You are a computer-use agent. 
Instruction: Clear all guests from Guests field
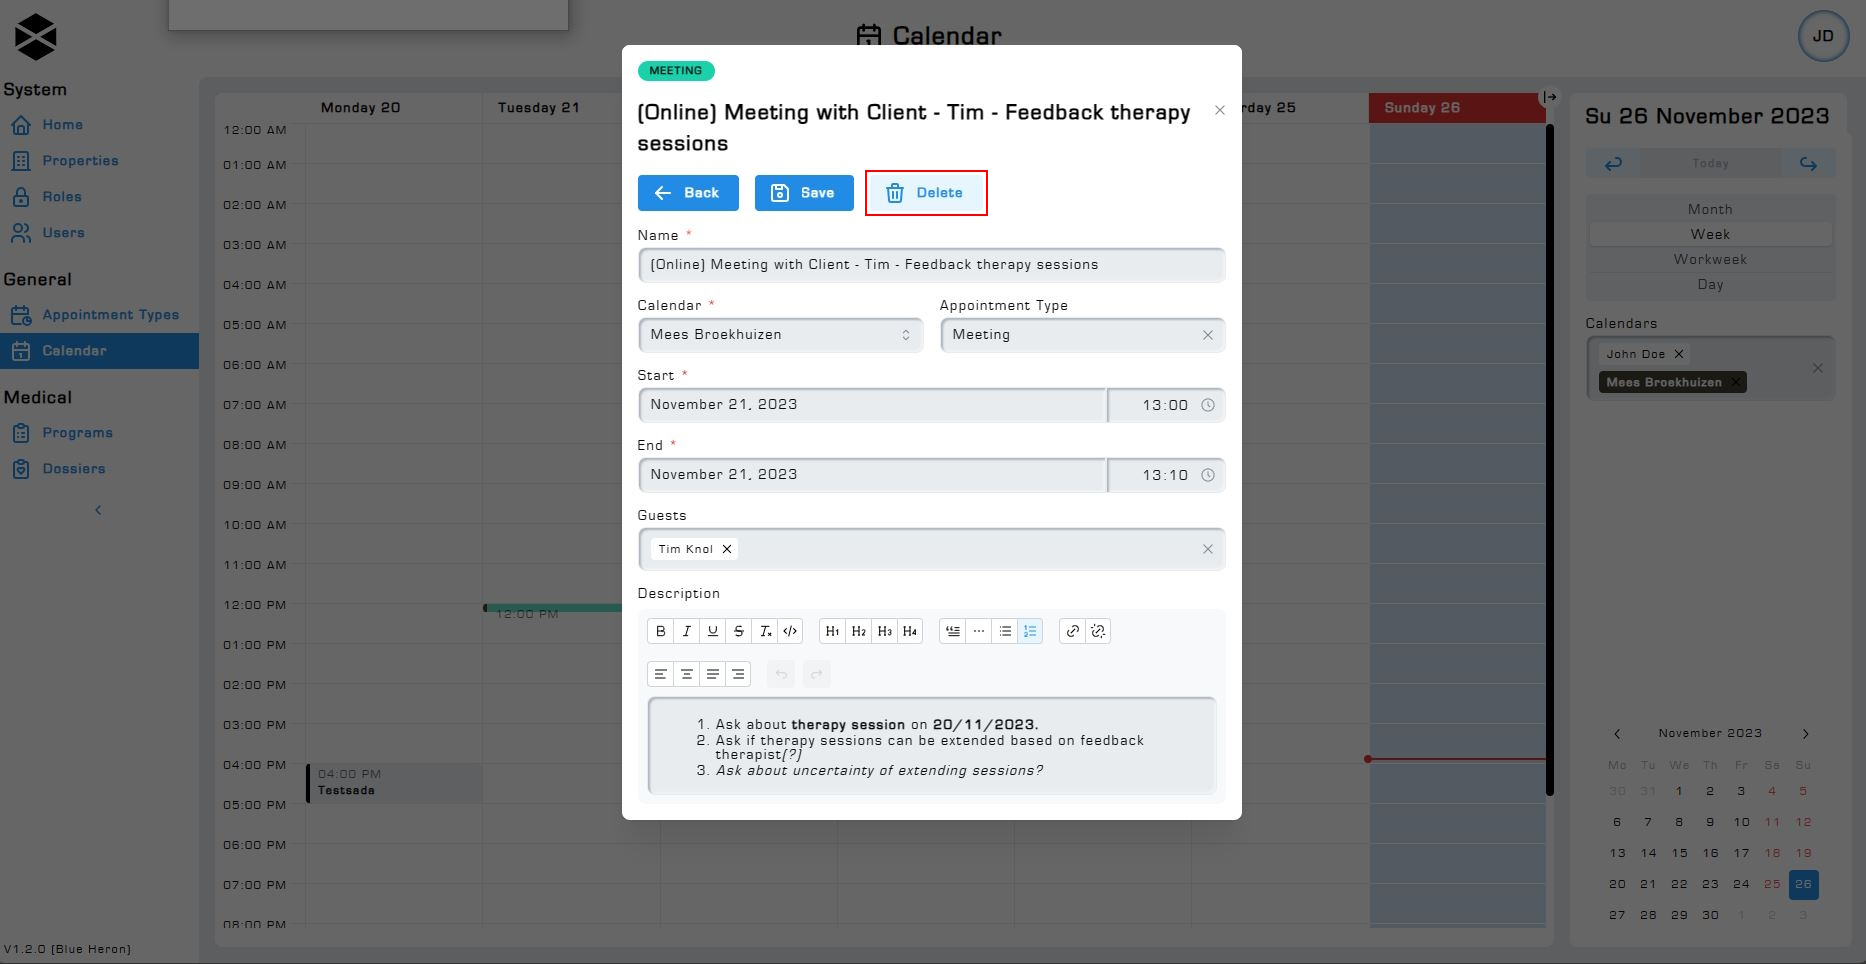tap(1207, 549)
